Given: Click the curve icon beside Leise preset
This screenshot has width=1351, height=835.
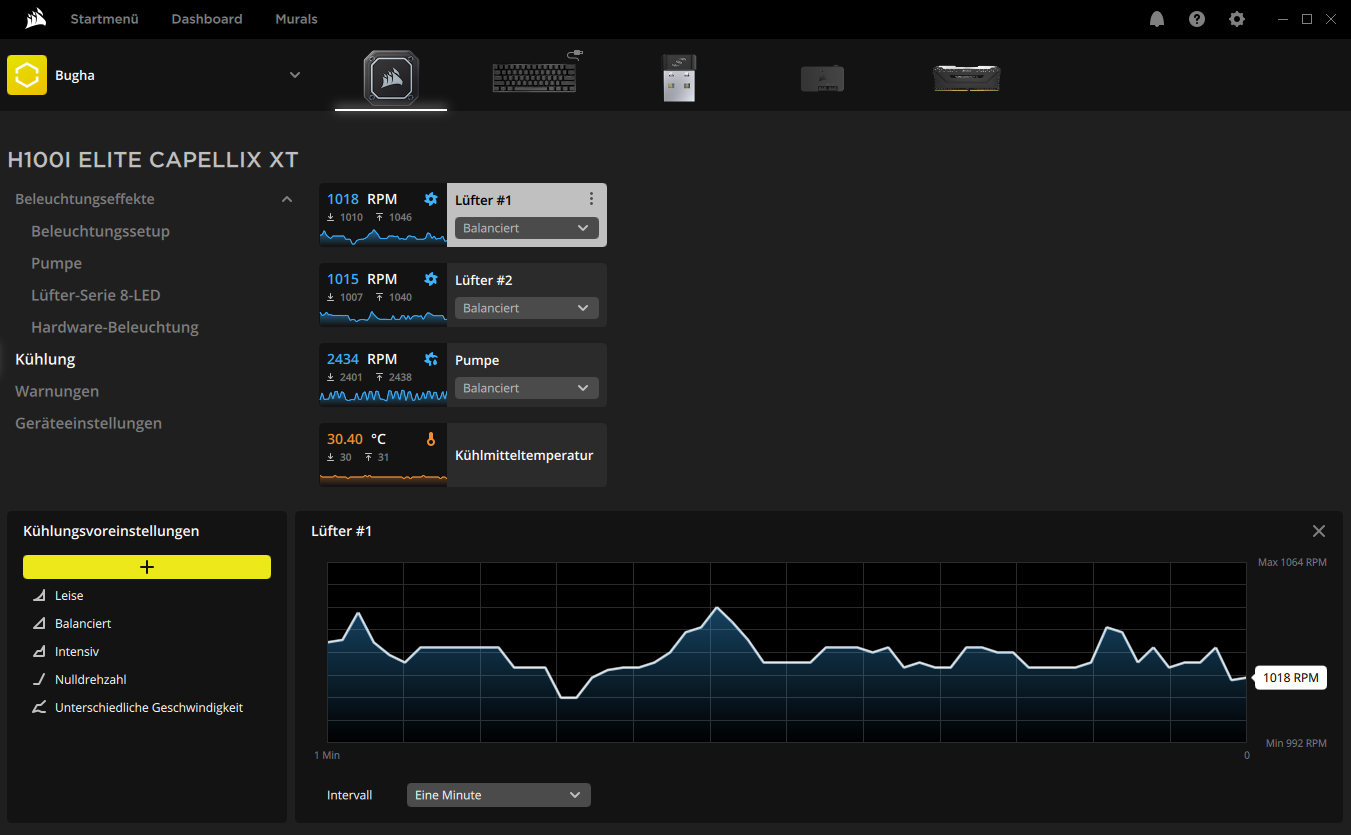Looking at the screenshot, I should [x=39, y=595].
